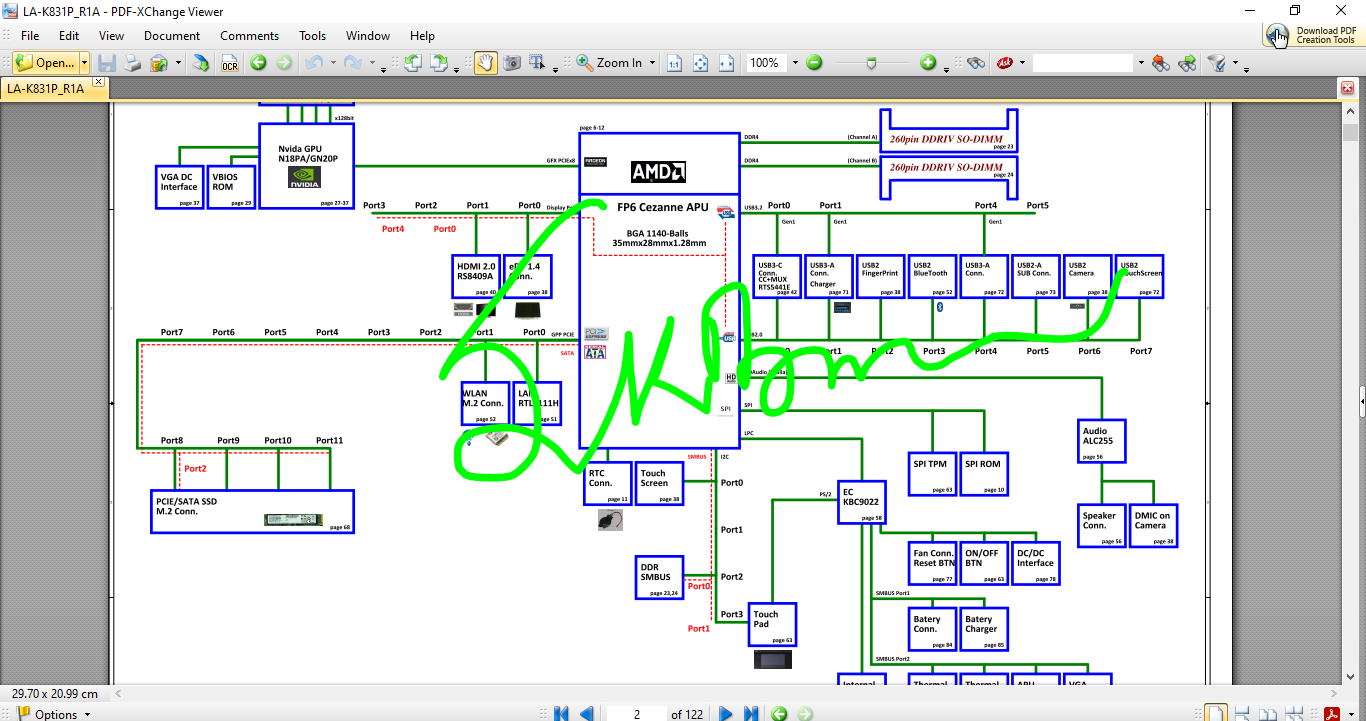
Task: Expand email icon dropdown arrow
Action: 178,63
